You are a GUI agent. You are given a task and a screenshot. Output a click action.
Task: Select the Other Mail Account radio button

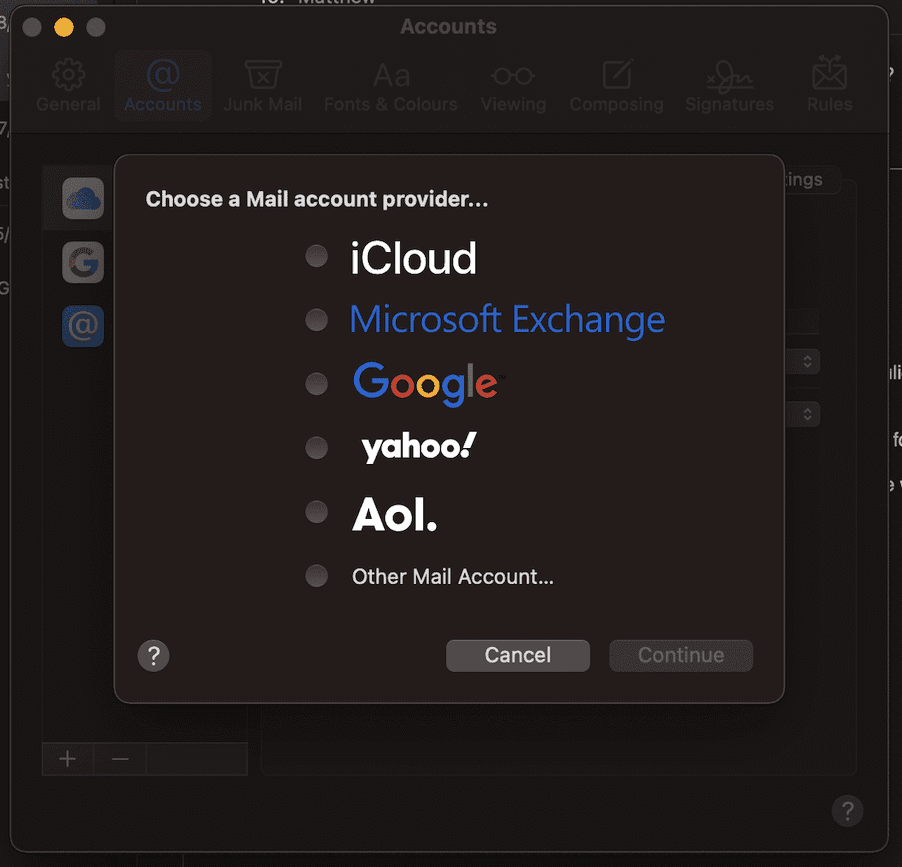point(316,576)
